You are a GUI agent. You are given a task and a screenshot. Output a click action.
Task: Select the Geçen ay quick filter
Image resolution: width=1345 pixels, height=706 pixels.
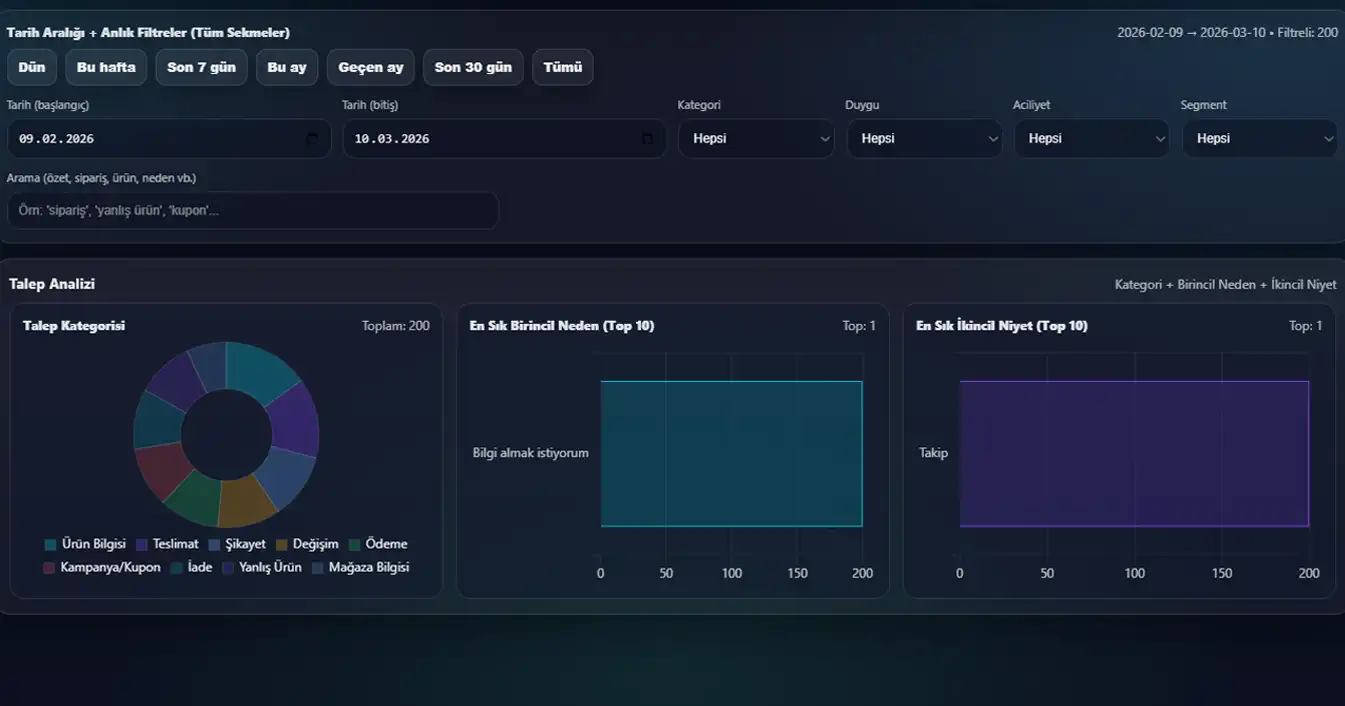coord(370,67)
